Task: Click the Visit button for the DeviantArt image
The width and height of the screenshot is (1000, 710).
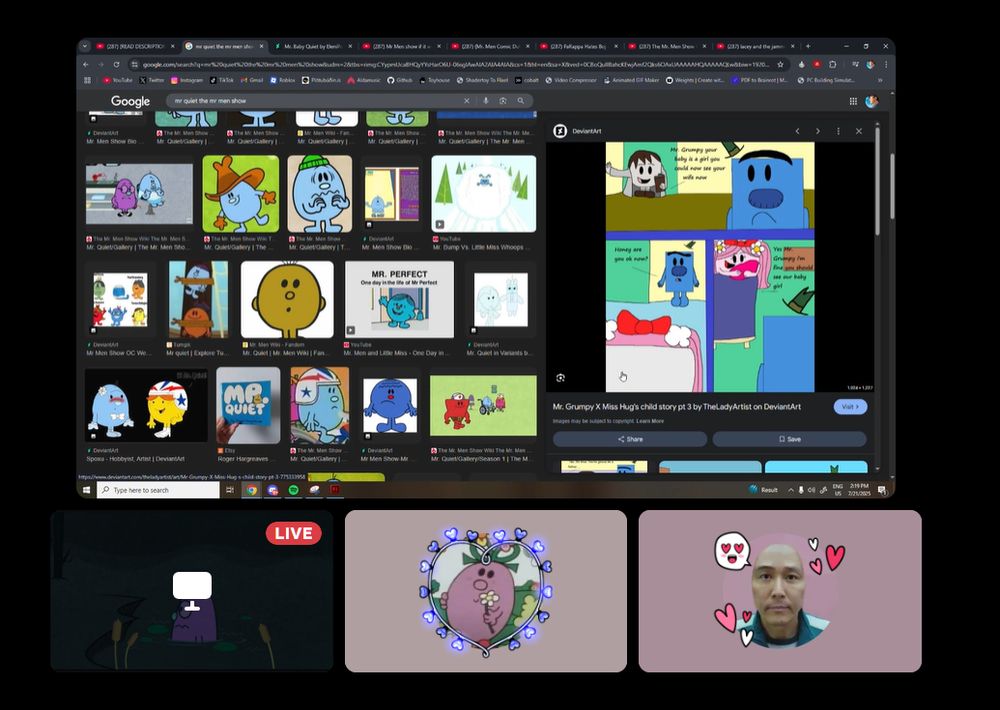Action: click(x=850, y=407)
